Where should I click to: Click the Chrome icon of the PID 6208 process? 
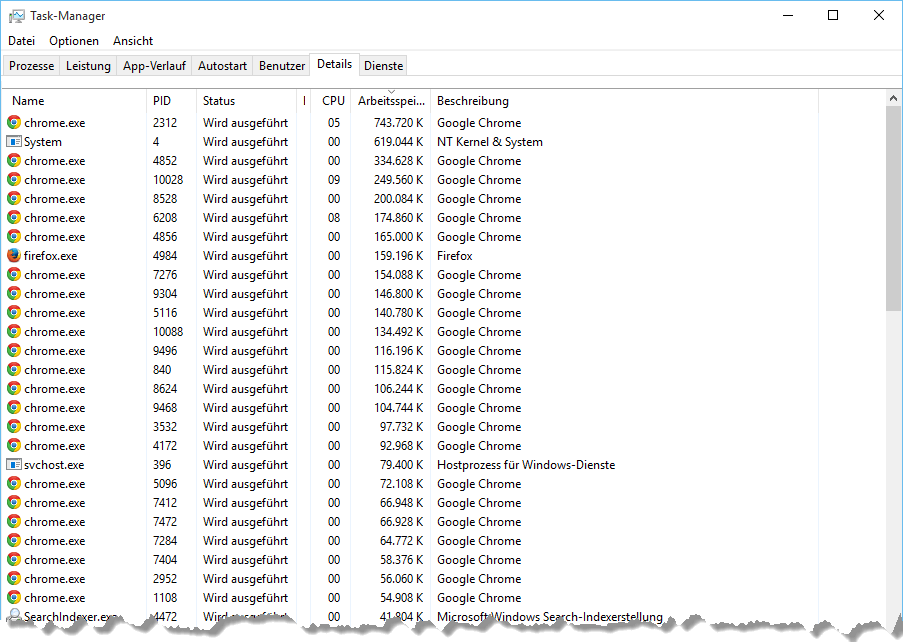point(14,217)
